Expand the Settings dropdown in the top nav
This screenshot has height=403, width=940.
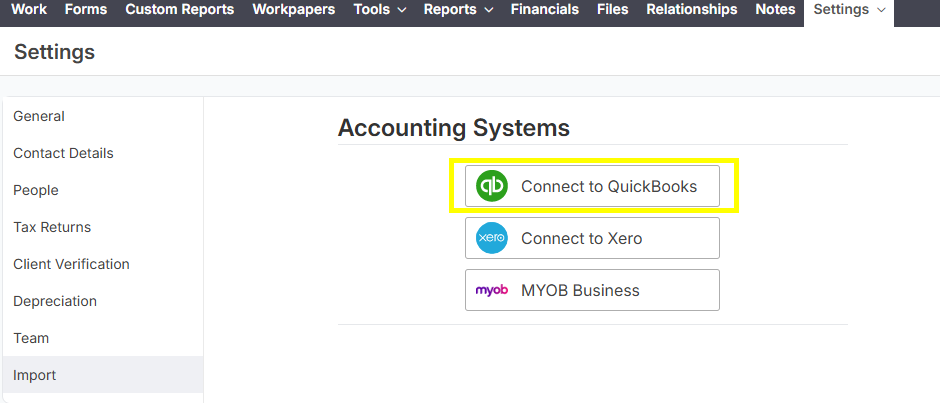click(849, 10)
